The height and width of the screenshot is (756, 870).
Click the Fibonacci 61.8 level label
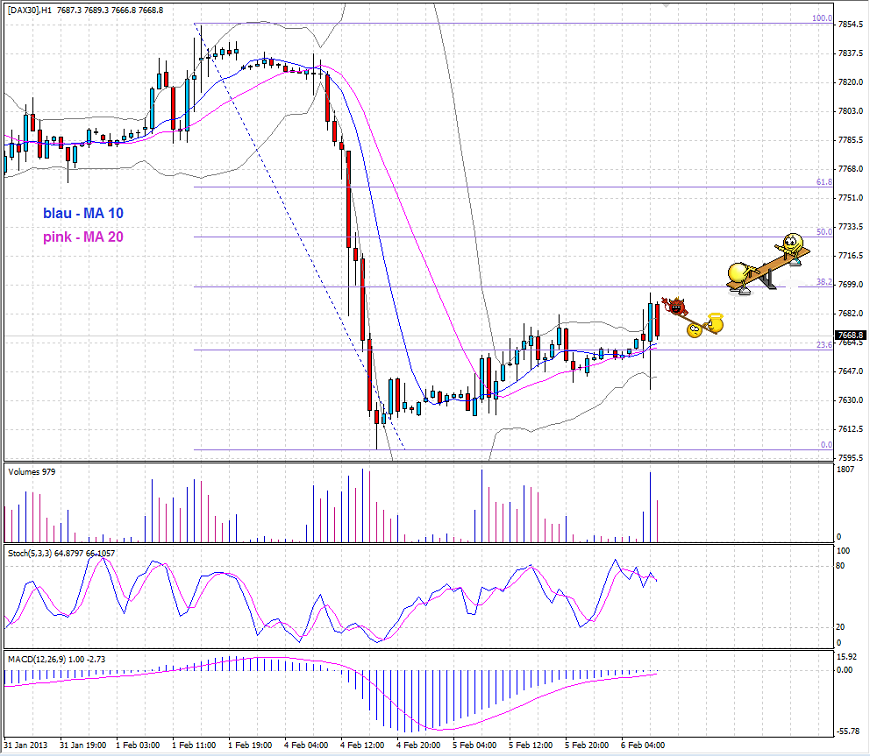pyautogui.click(x=824, y=182)
